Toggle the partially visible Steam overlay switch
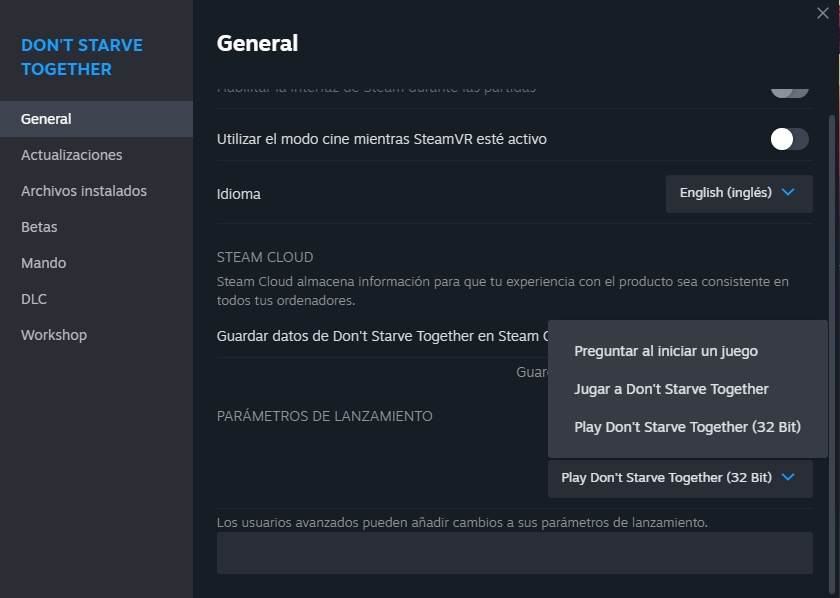Image resolution: width=840 pixels, height=598 pixels. coord(789,90)
